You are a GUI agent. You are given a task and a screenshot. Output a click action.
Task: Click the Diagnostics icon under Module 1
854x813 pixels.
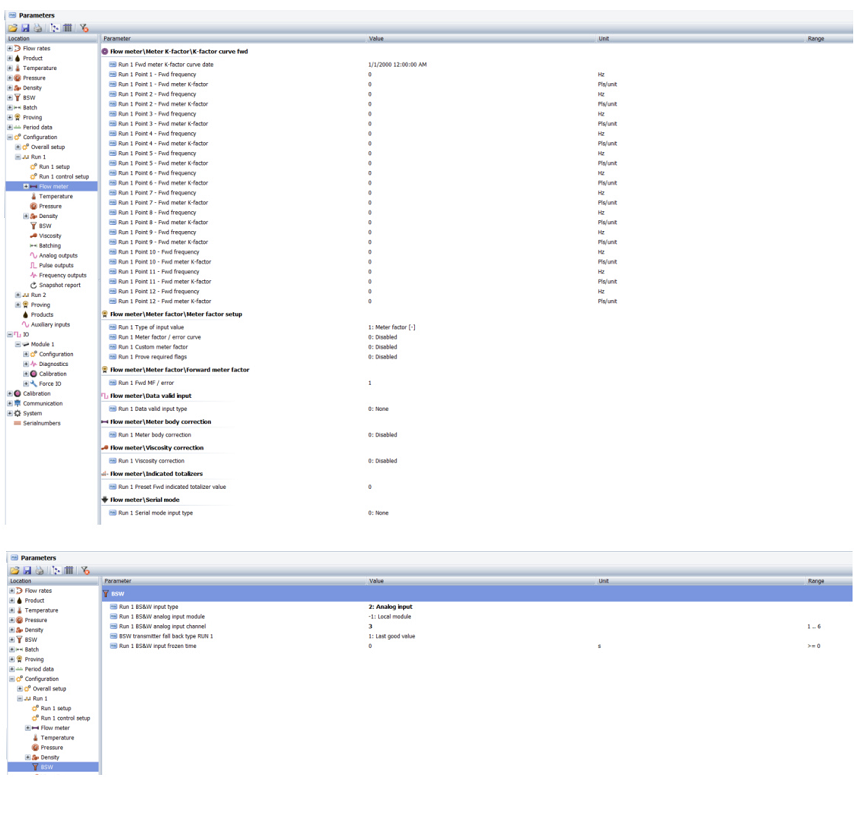point(33,364)
